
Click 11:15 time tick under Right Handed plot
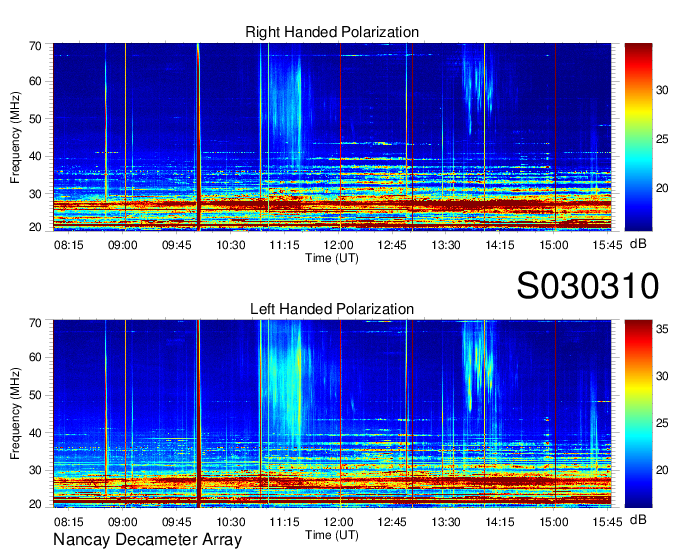coord(284,245)
